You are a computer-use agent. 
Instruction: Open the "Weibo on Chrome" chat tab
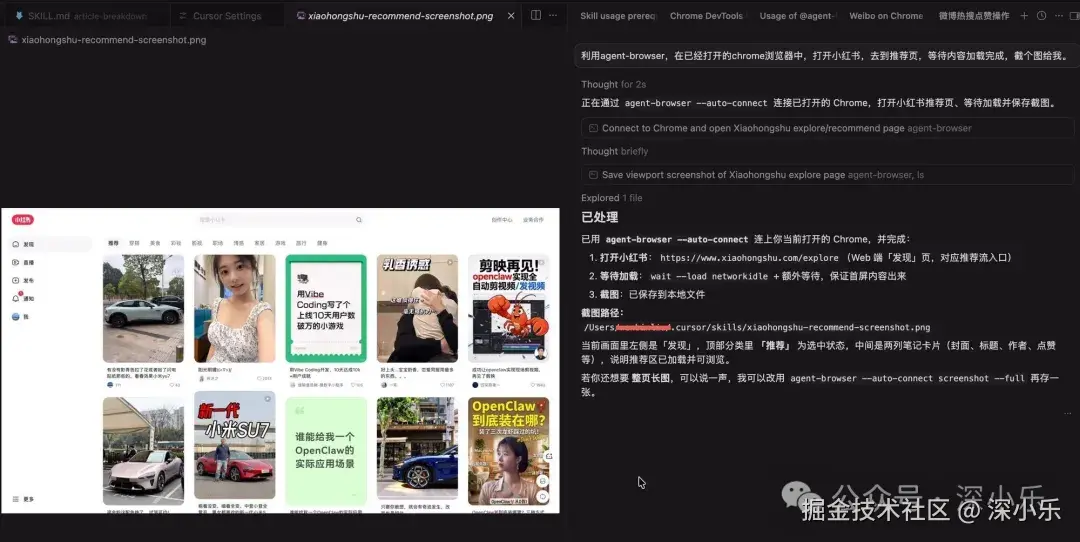coord(886,15)
